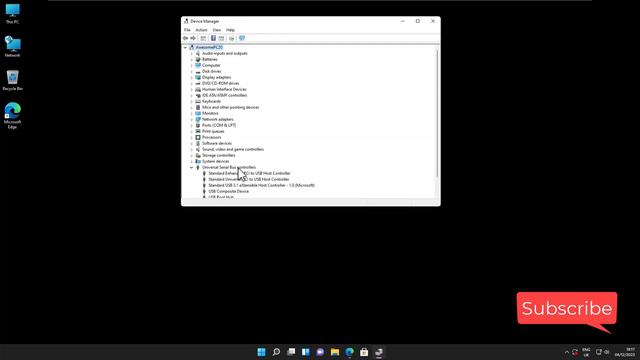The width and height of the screenshot is (640, 360).
Task: Select the Storage controllers label
Action: 218,155
